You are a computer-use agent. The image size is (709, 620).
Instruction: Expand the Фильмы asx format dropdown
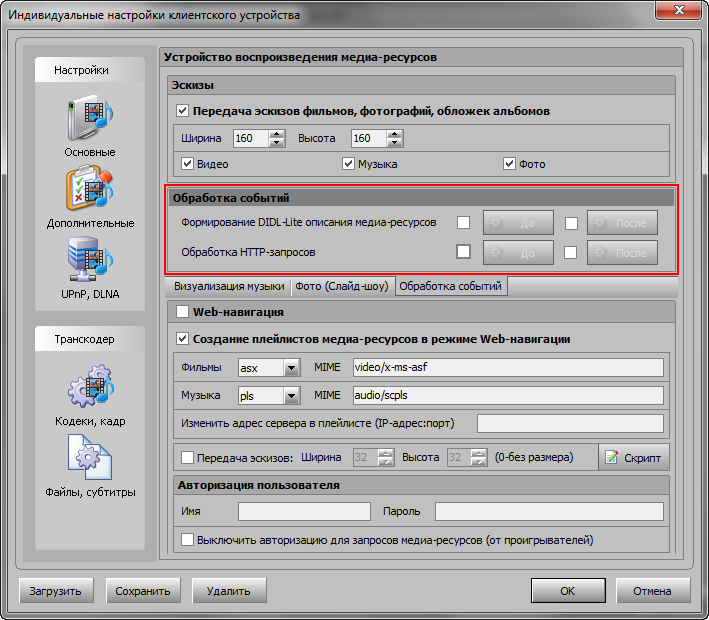291,368
